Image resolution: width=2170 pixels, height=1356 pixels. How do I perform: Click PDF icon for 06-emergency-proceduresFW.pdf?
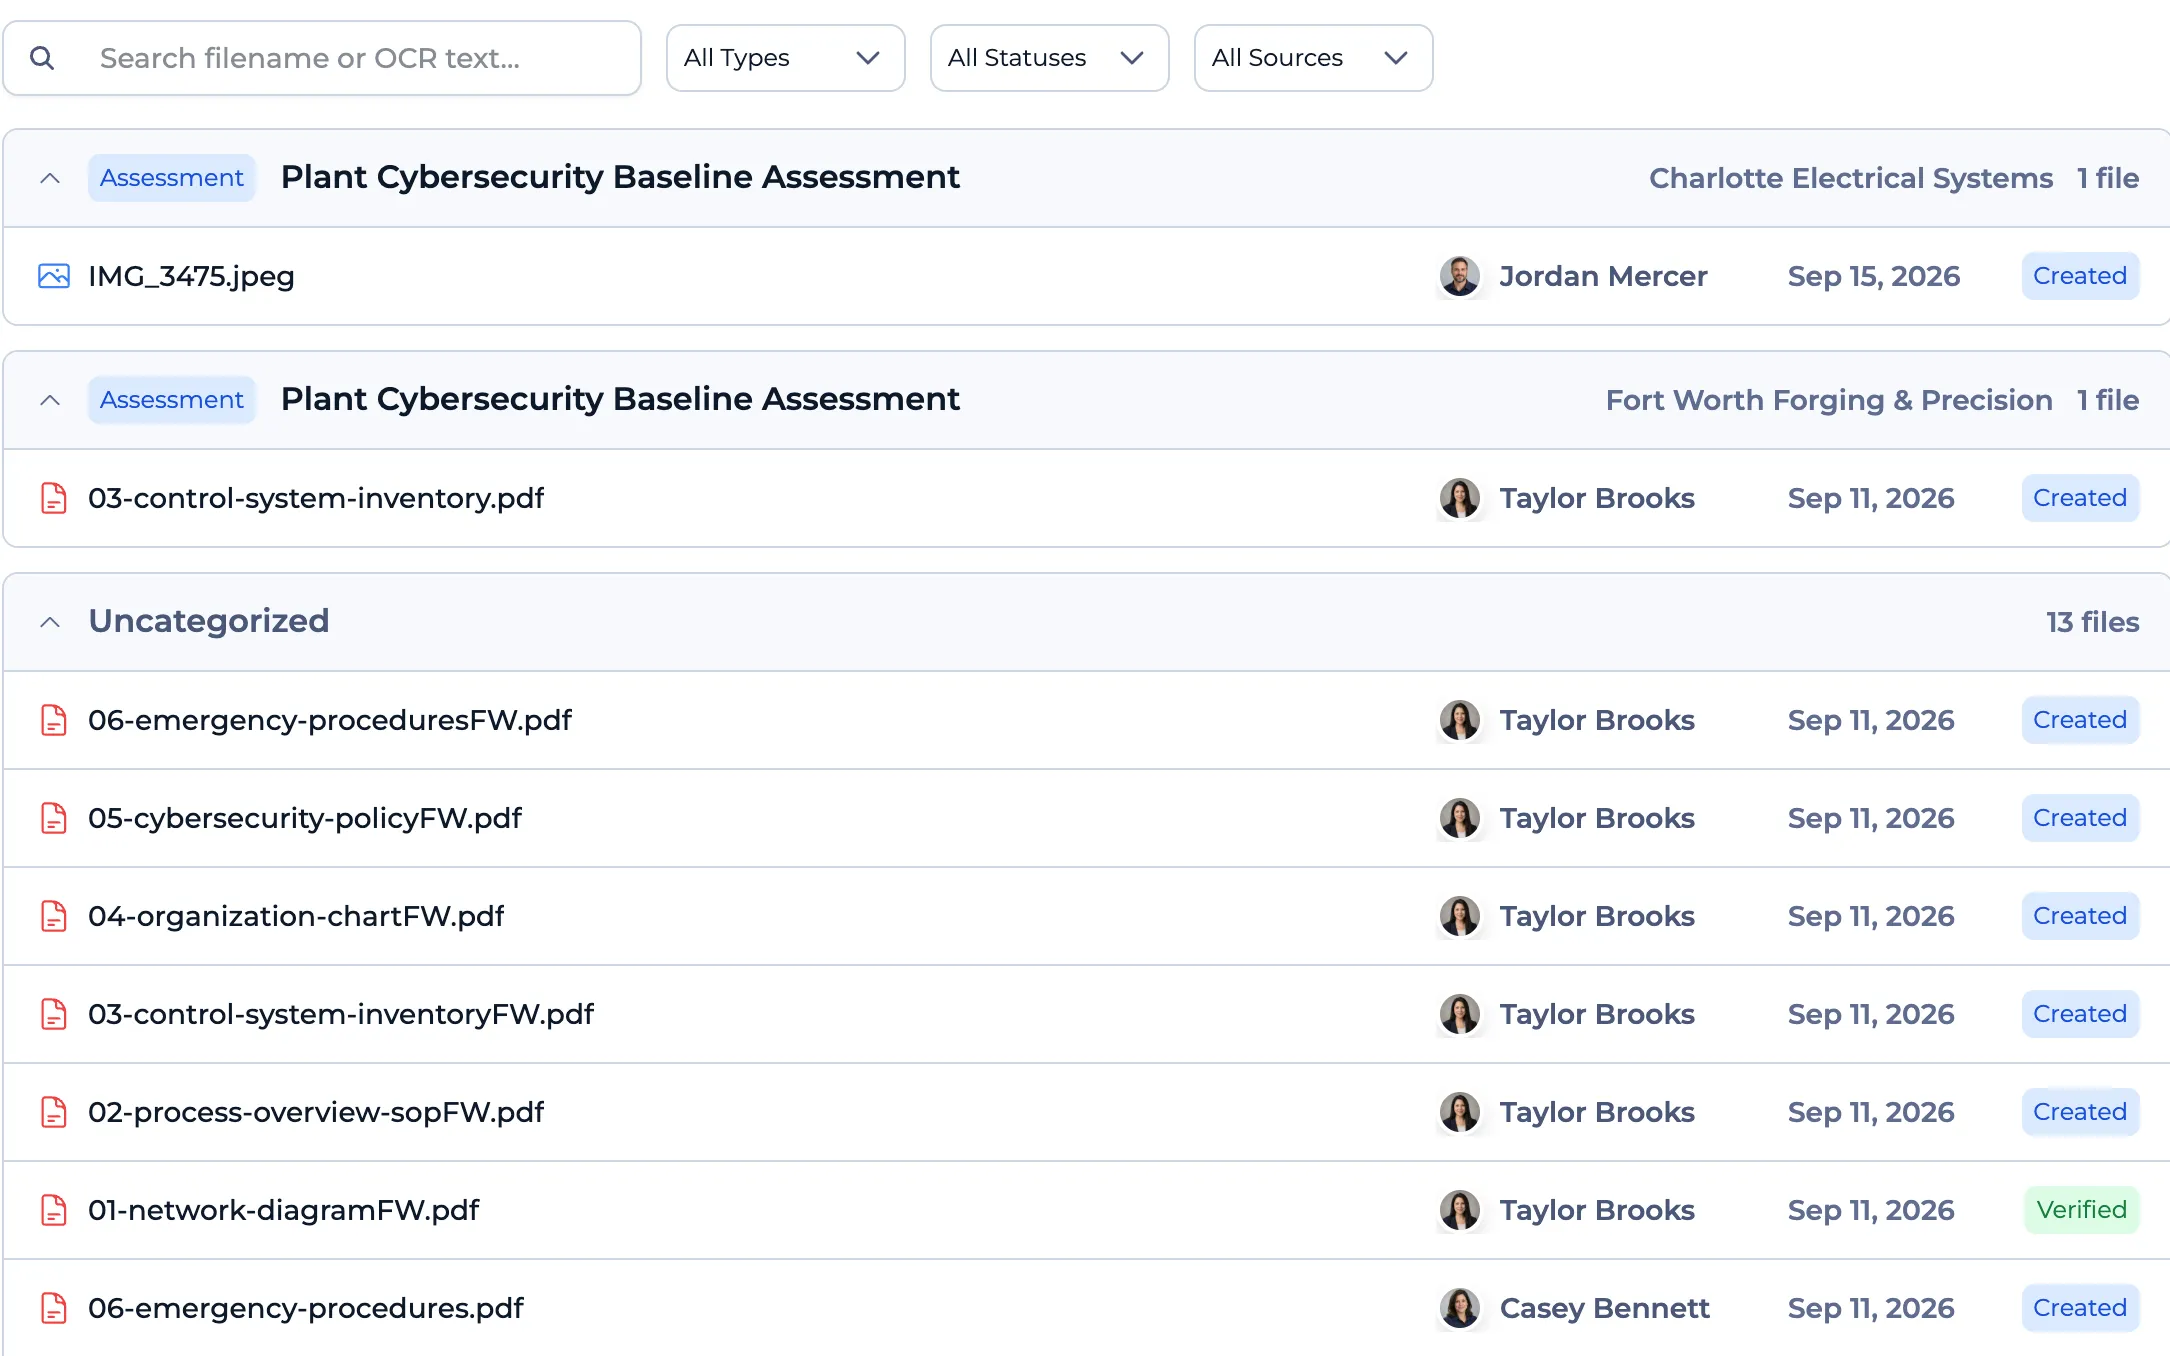click(54, 720)
